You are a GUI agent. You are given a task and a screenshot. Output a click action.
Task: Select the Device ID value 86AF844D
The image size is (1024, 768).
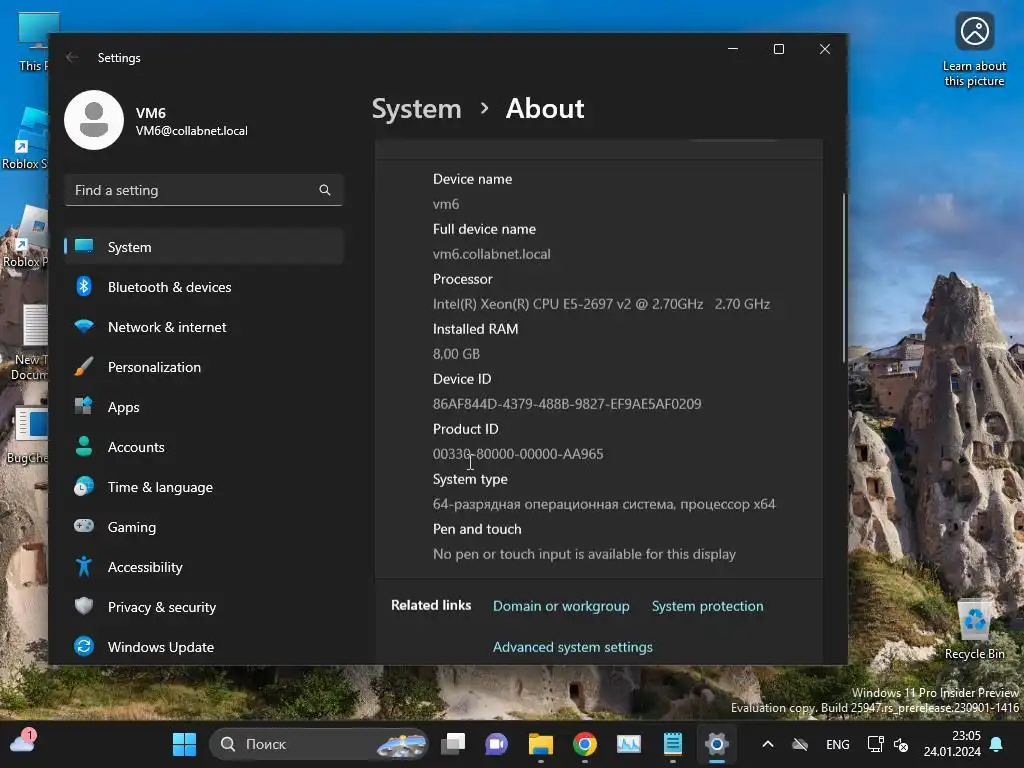pos(567,404)
